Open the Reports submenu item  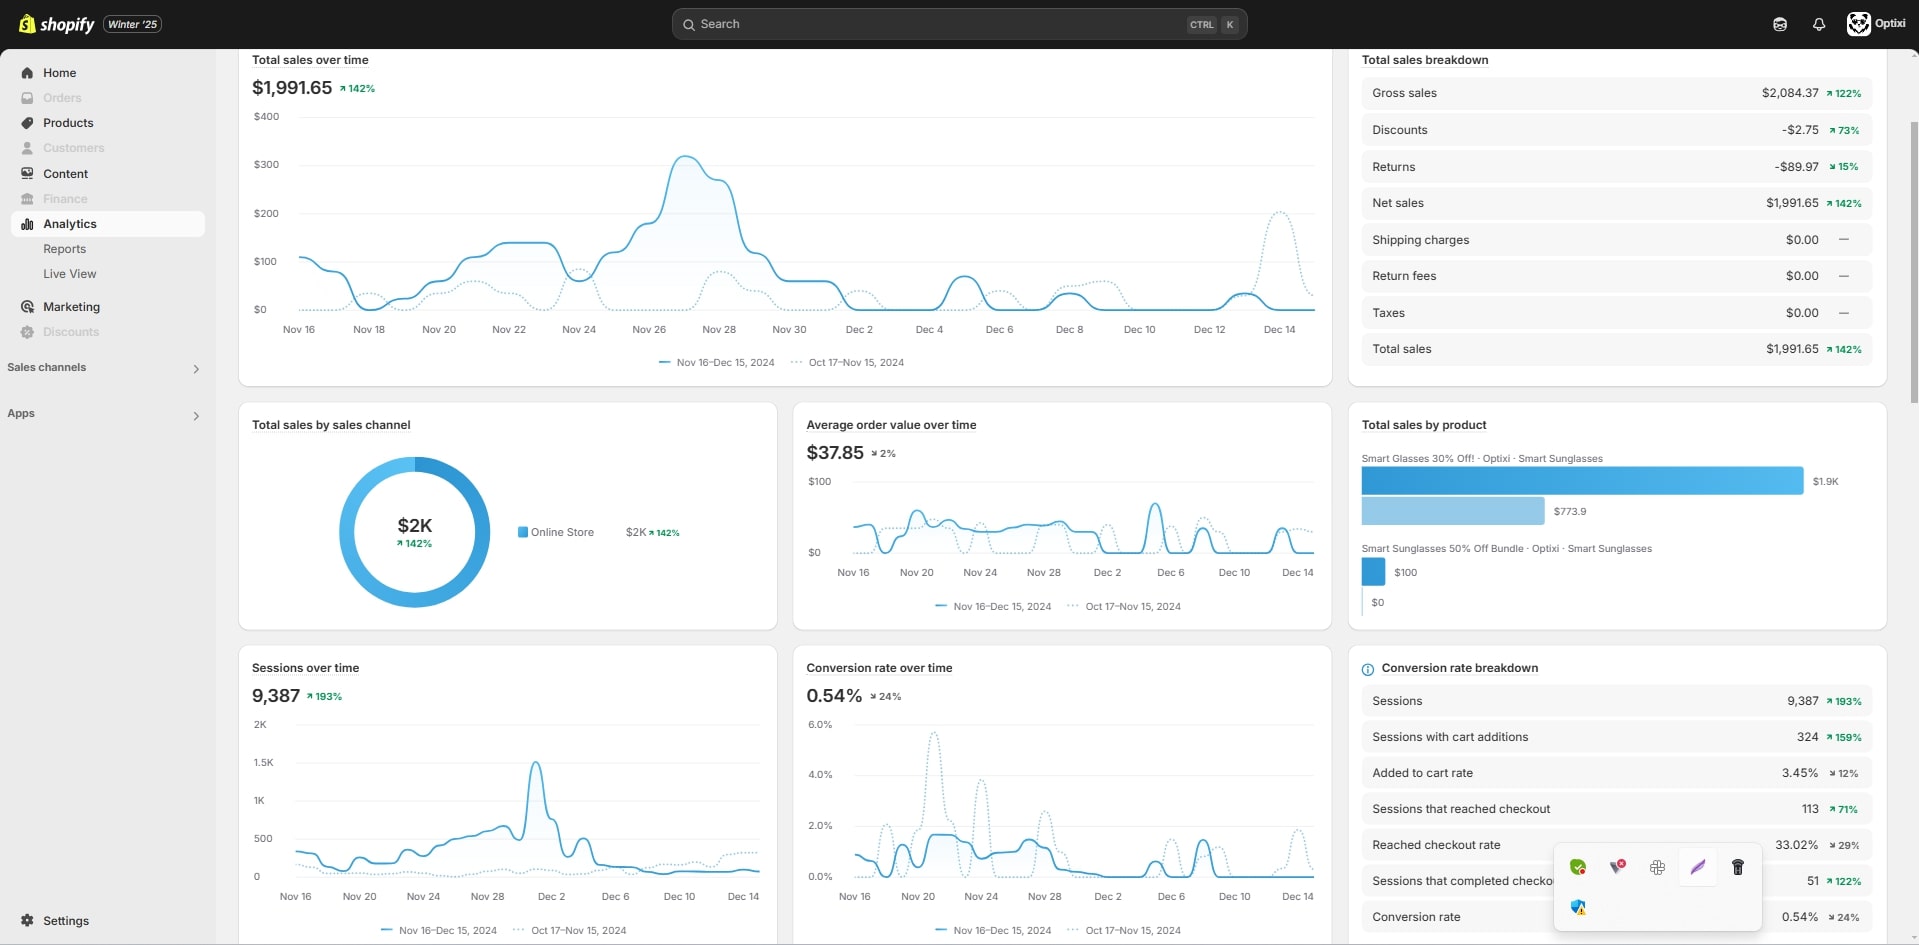(x=65, y=249)
